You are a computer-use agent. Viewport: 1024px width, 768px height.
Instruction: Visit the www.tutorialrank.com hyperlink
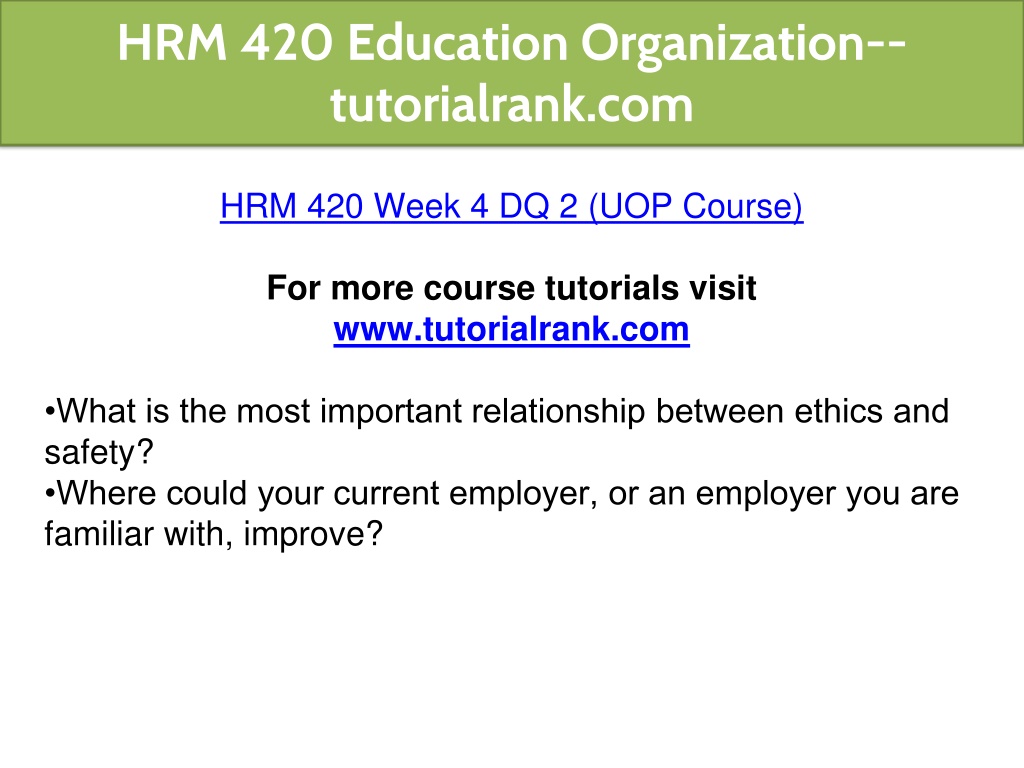tap(511, 329)
